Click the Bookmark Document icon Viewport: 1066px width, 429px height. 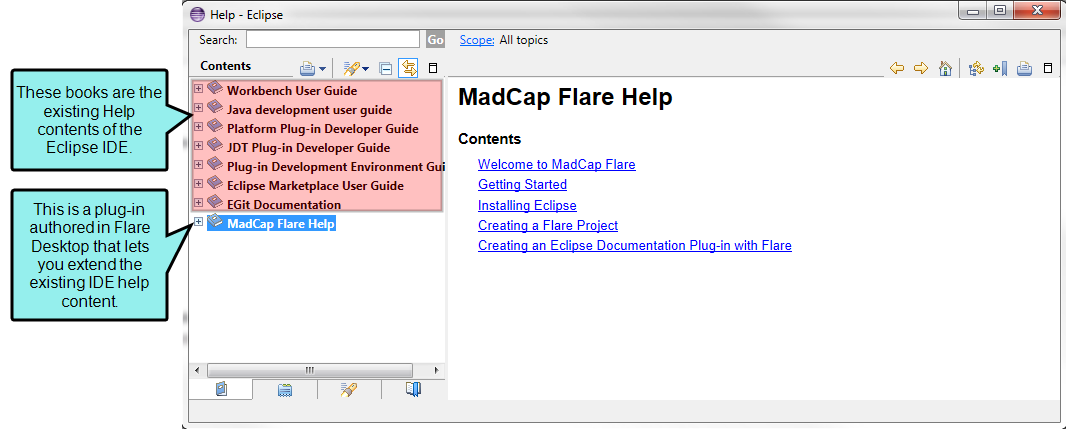click(x=999, y=68)
